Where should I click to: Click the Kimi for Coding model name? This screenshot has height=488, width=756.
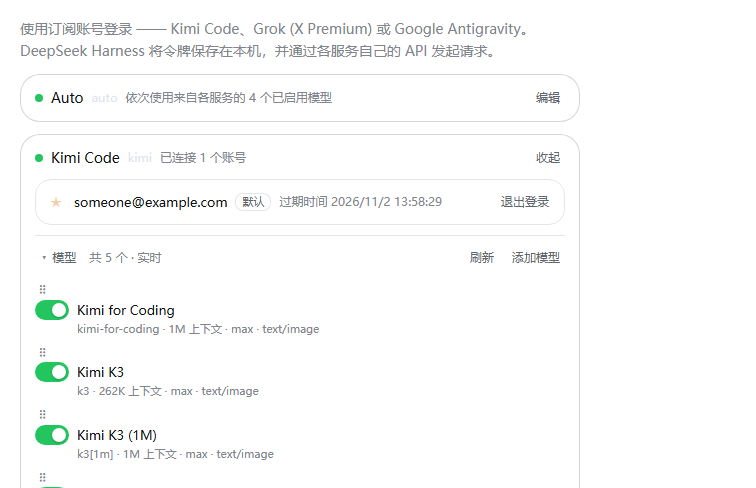click(x=126, y=310)
